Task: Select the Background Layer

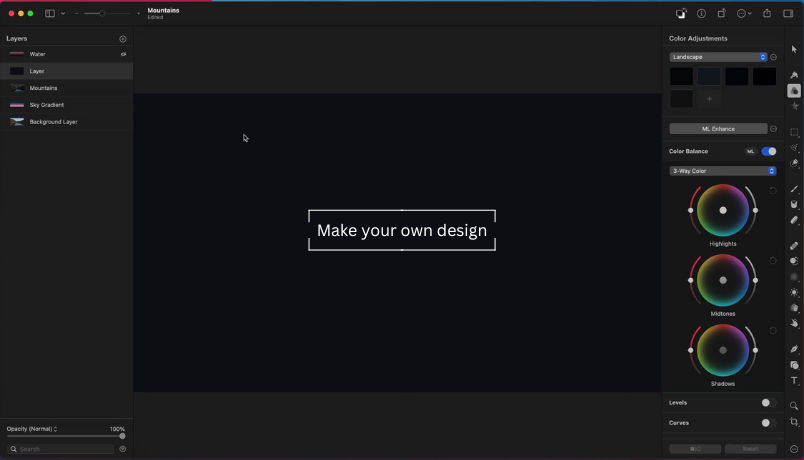Action: pos(53,122)
